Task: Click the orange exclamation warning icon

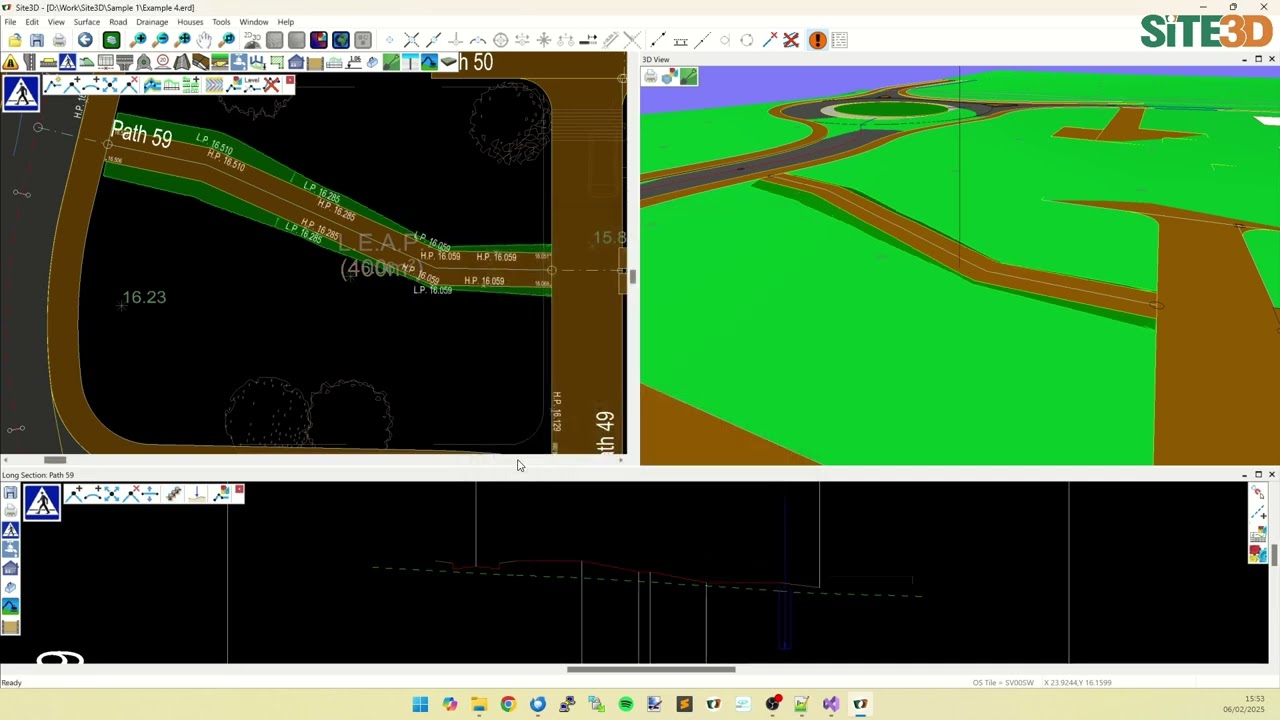Action: click(818, 40)
